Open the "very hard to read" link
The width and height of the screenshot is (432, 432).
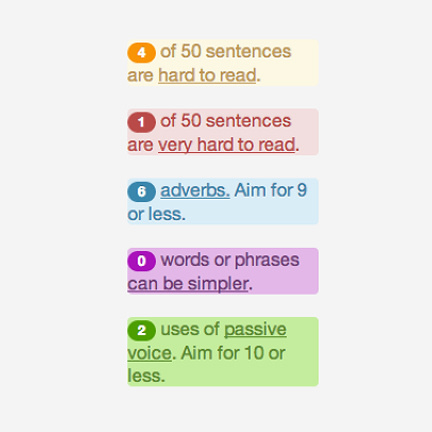[x=227, y=145]
